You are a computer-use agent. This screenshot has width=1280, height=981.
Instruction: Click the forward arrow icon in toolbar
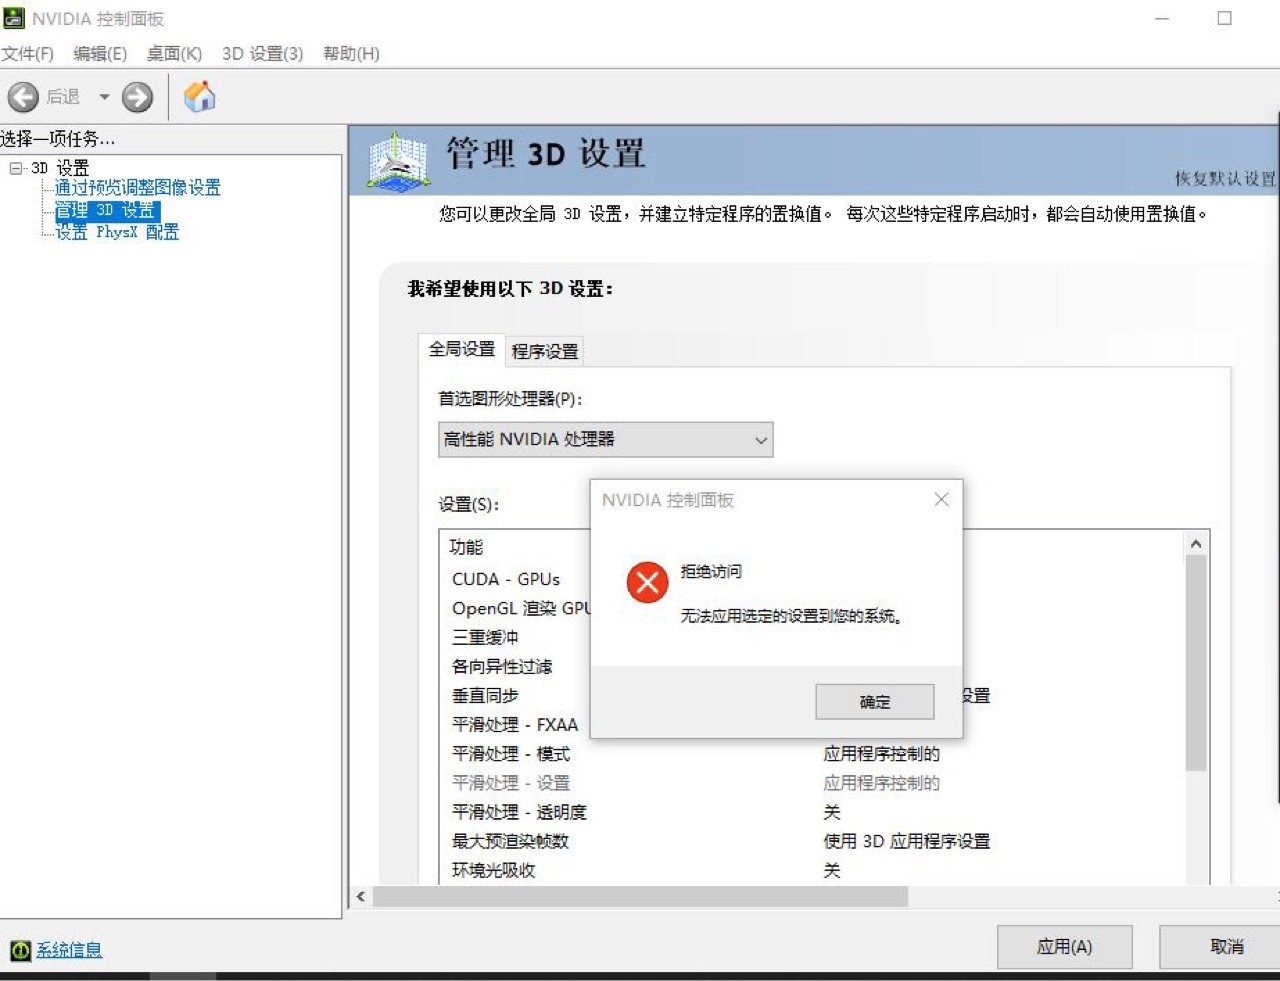(137, 97)
